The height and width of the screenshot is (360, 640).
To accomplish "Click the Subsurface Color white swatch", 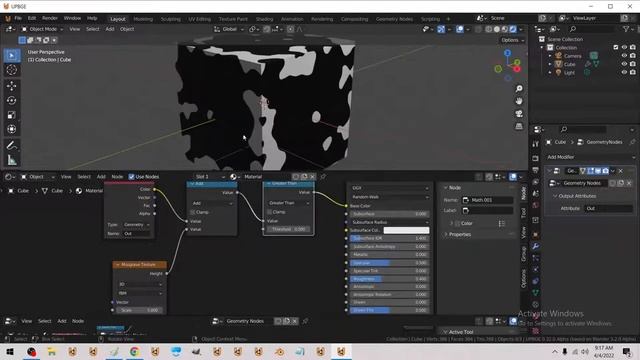I will (406, 230).
